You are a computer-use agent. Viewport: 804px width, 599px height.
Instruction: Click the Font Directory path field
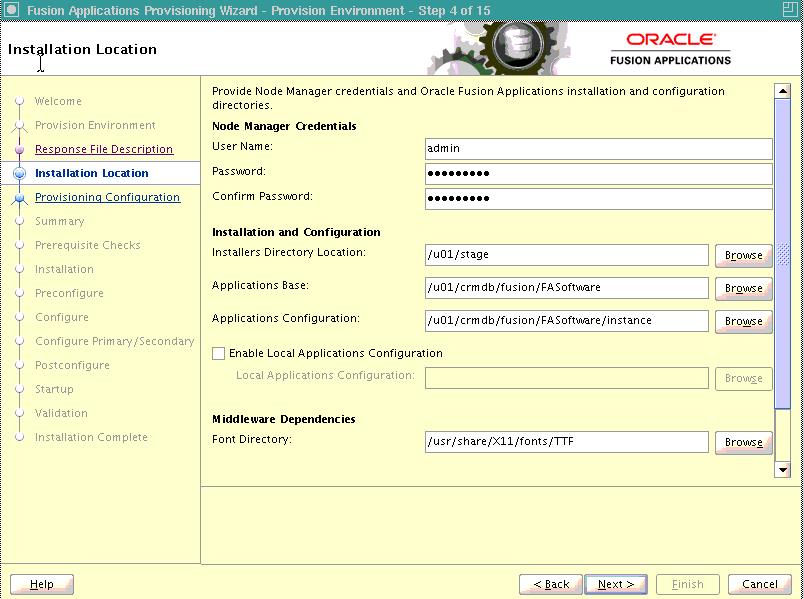click(567, 442)
